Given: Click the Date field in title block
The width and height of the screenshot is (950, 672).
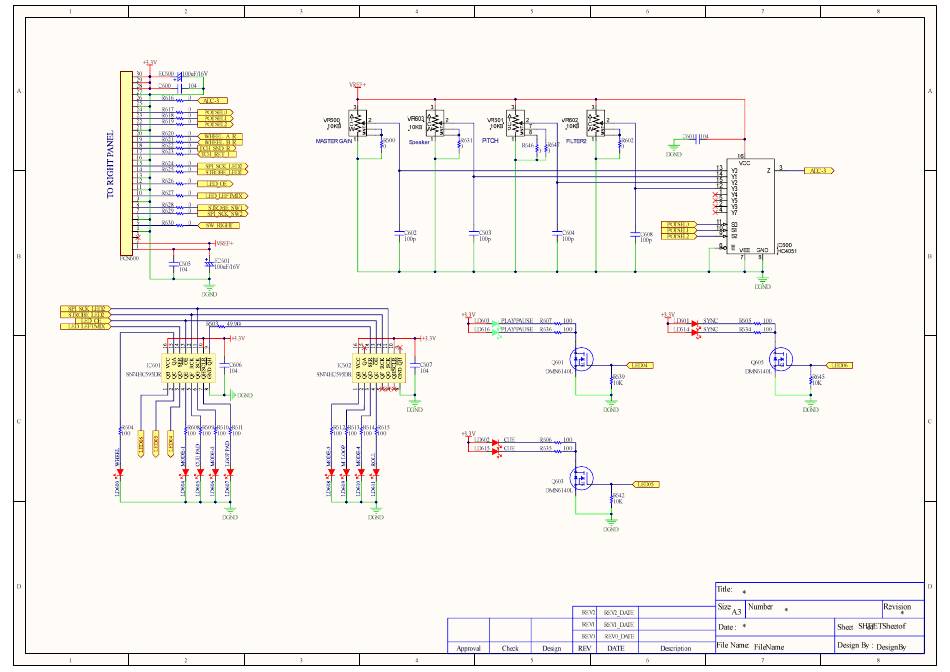Looking at the screenshot, I should click(775, 627).
